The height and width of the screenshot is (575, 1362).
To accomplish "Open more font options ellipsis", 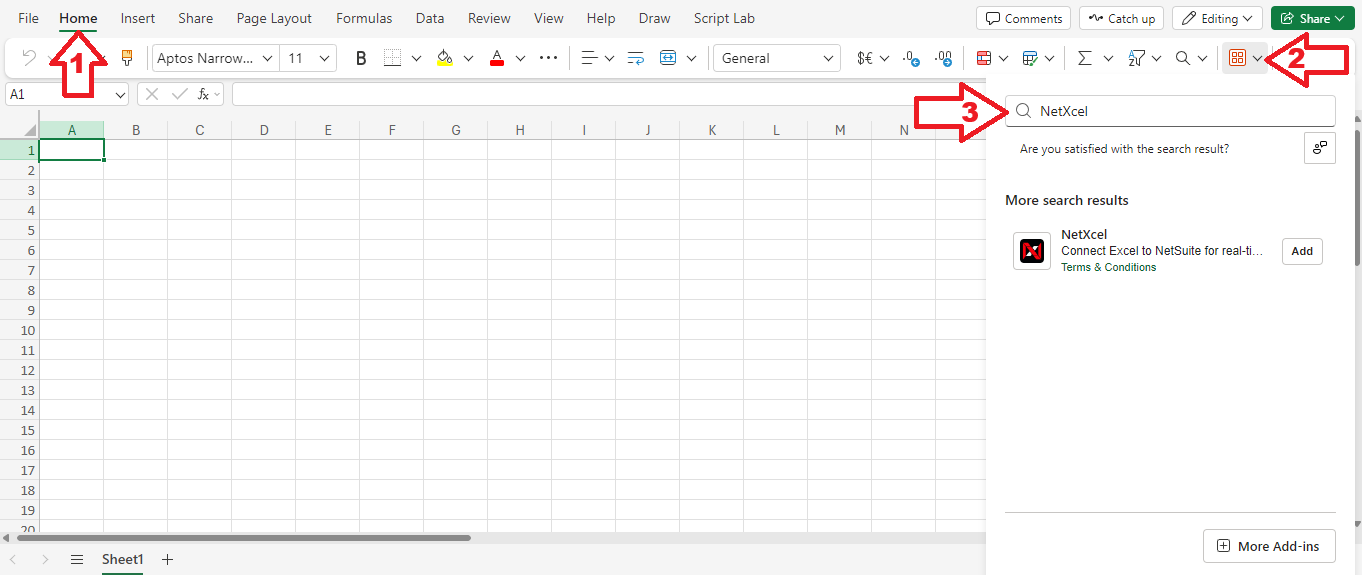I will (x=548, y=58).
